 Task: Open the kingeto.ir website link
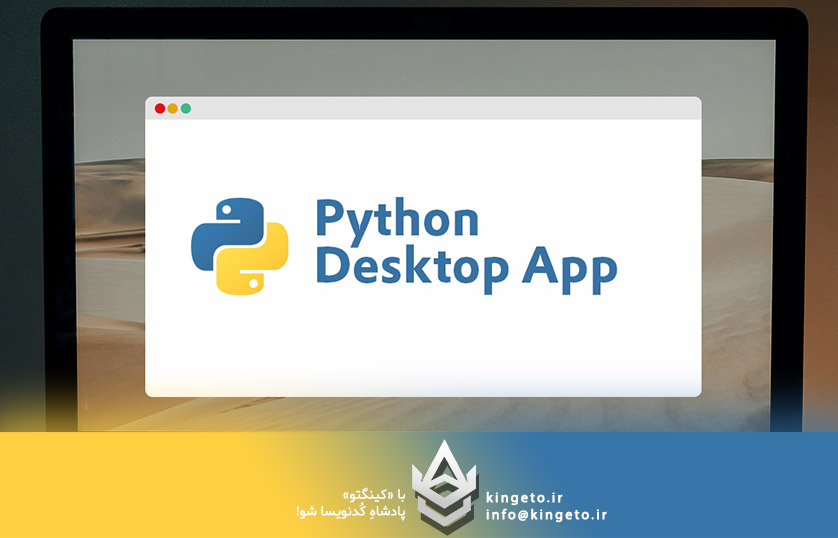(x=524, y=498)
